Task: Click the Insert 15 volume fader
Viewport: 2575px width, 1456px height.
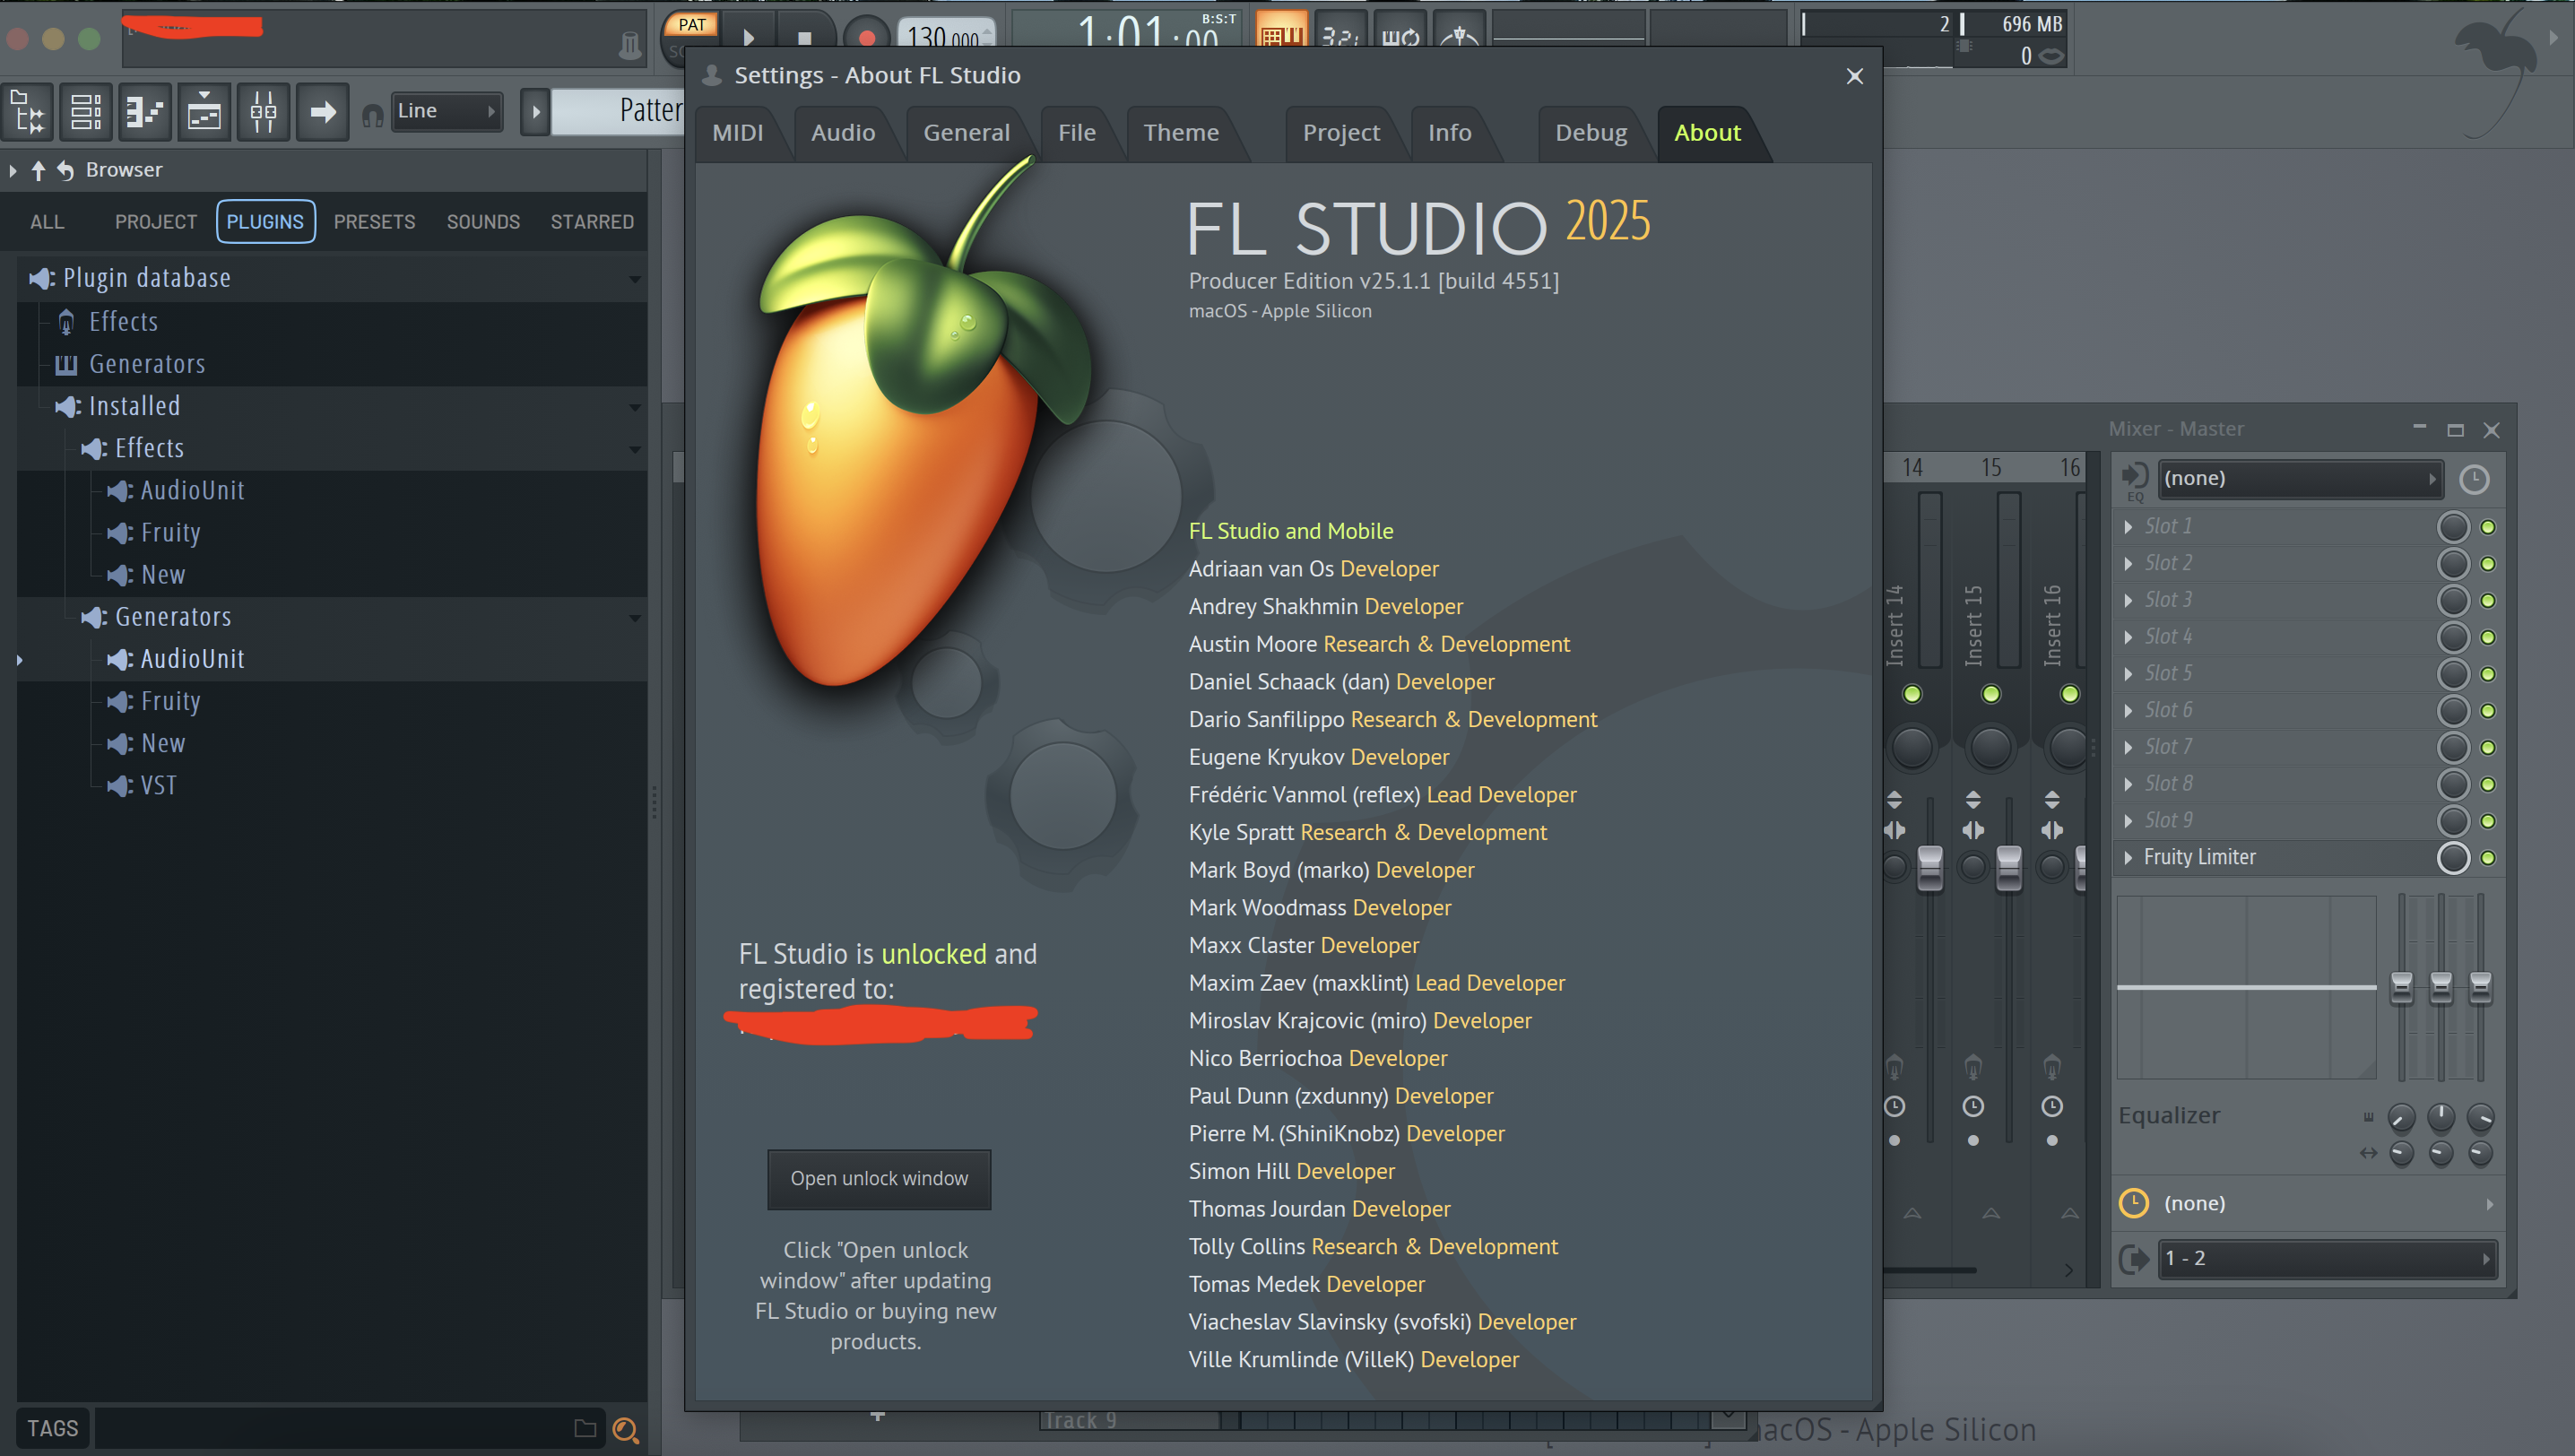Action: tap(2009, 867)
